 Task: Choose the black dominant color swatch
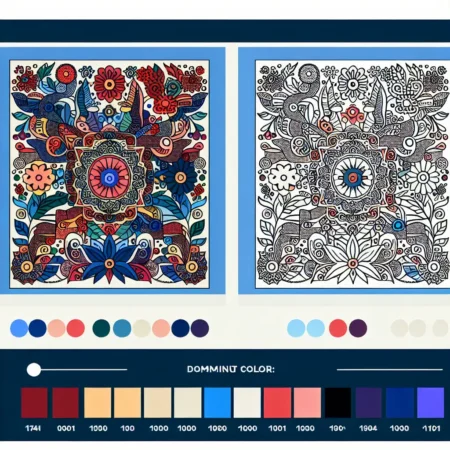tap(338, 403)
